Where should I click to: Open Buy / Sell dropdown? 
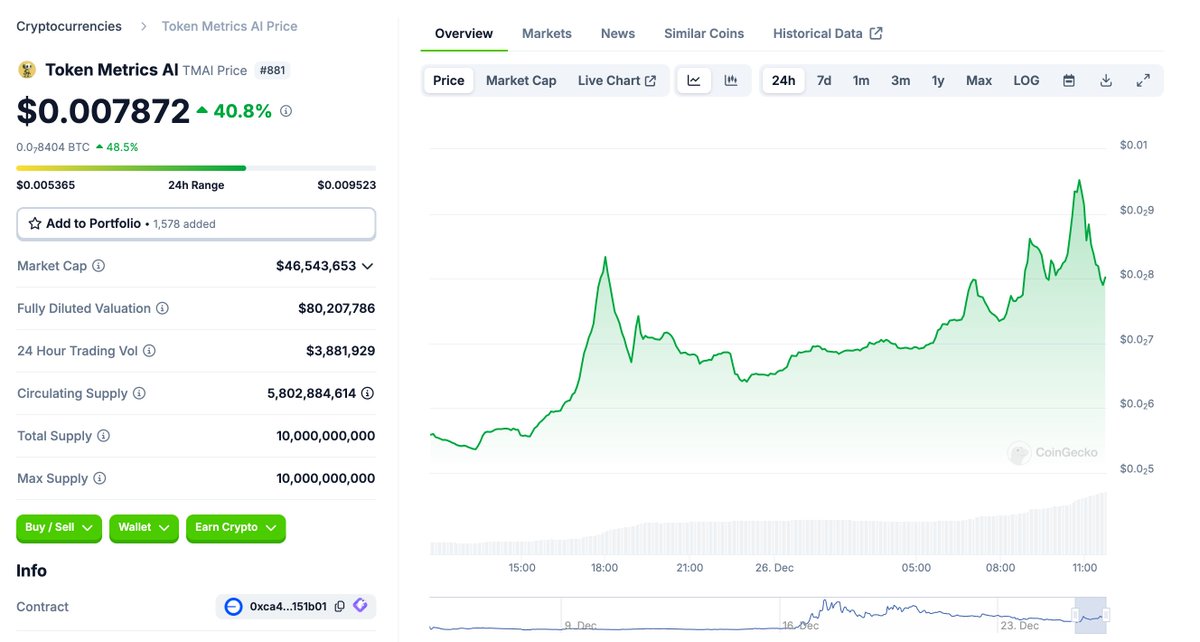(x=59, y=528)
